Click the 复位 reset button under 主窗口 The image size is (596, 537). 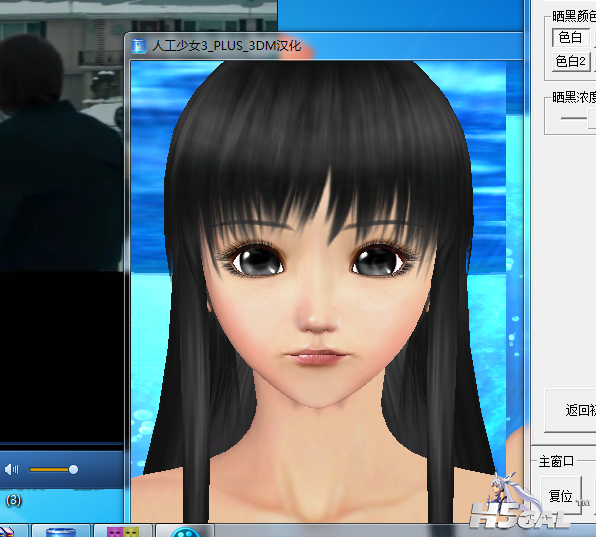click(x=561, y=496)
